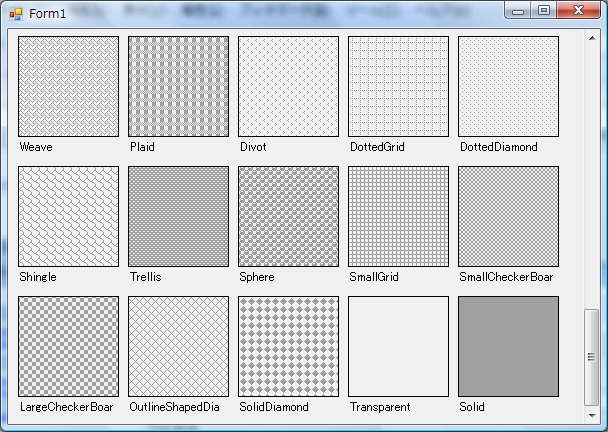This screenshot has height=432, width=608.
Task: Click the scrollbar down arrow
Action: pos(591,415)
